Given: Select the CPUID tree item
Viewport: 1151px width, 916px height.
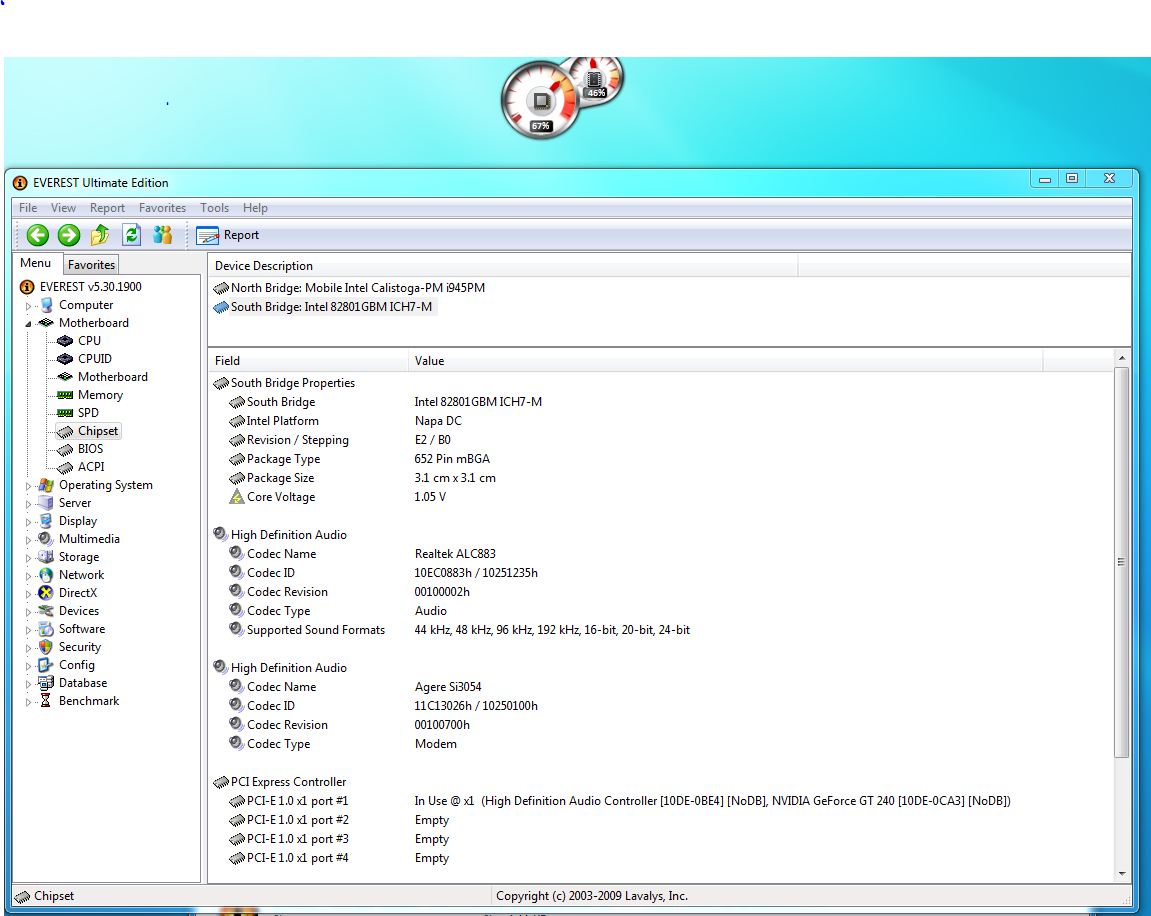Looking at the screenshot, I should (x=95, y=359).
